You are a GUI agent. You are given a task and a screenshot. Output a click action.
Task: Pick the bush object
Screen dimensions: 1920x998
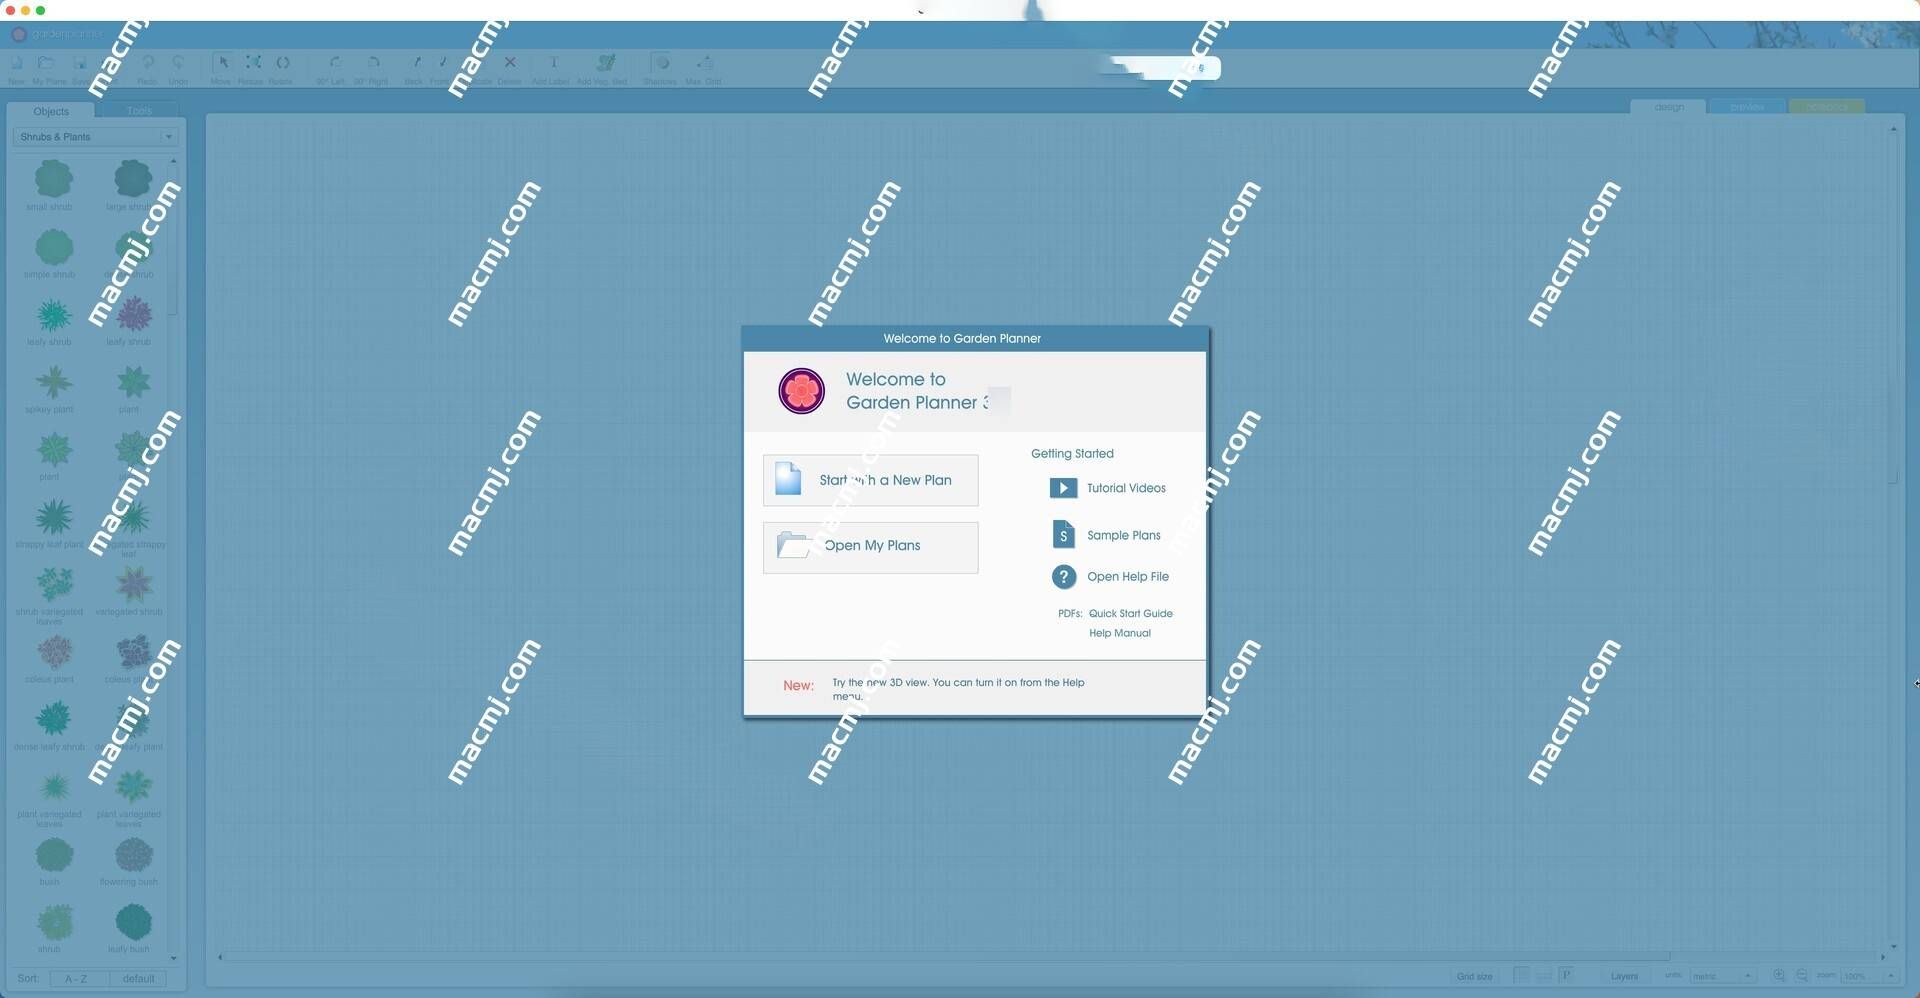(54, 855)
